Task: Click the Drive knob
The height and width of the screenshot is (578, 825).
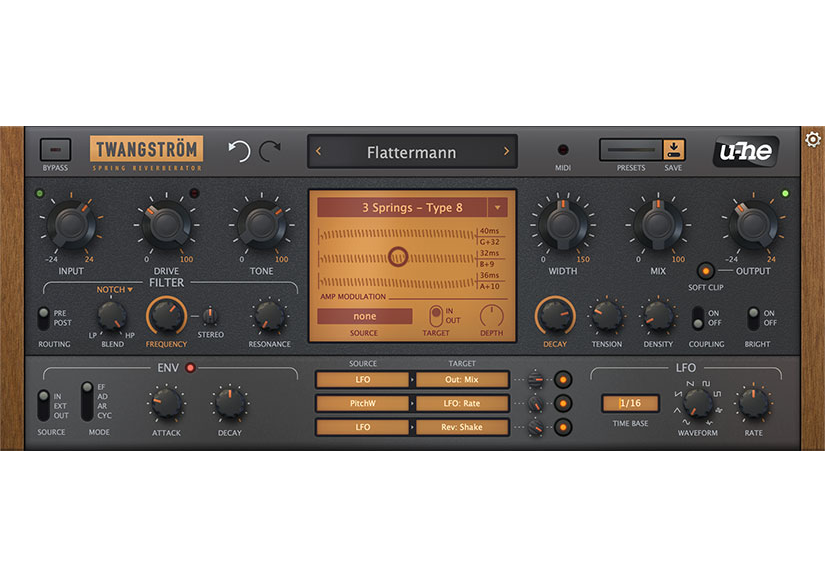Action: [x=166, y=225]
